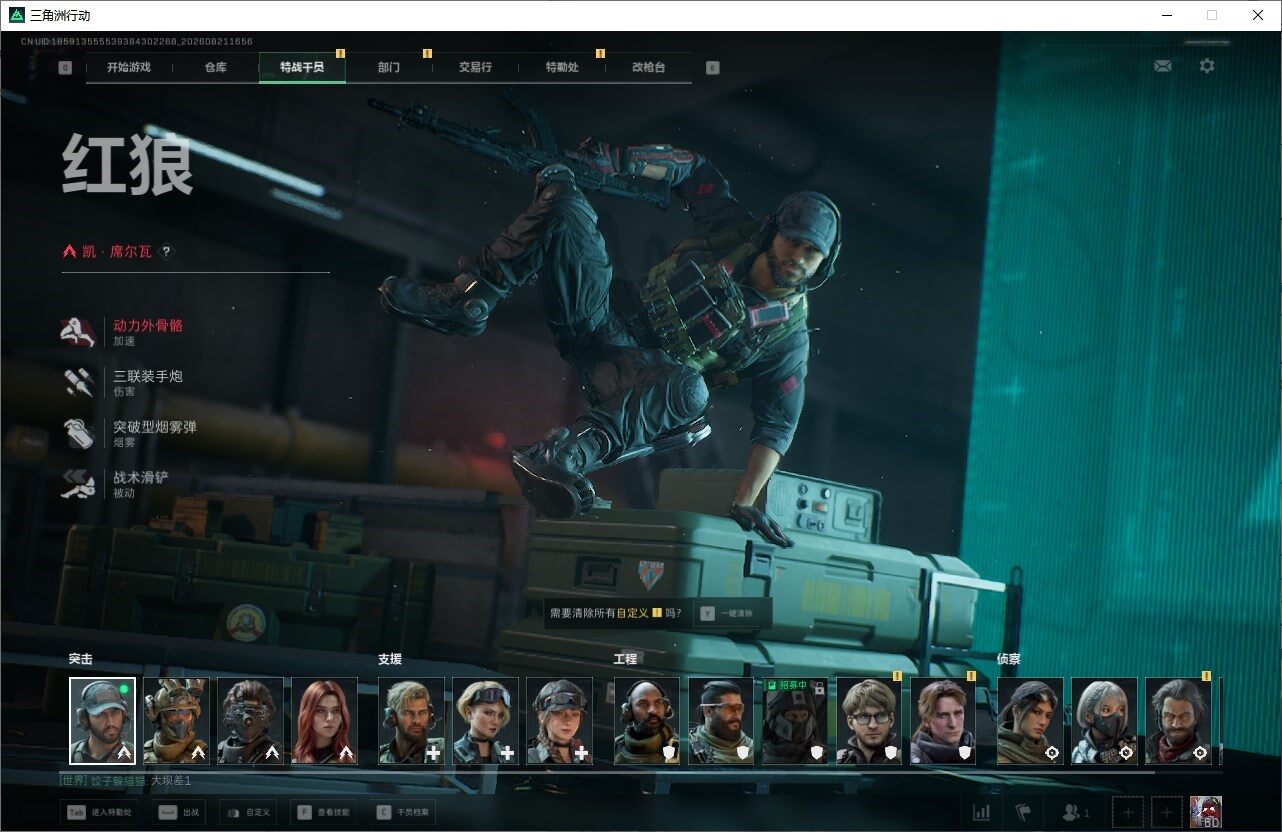Select the 战术滑铲 passive skill icon

pyautogui.click(x=78, y=484)
